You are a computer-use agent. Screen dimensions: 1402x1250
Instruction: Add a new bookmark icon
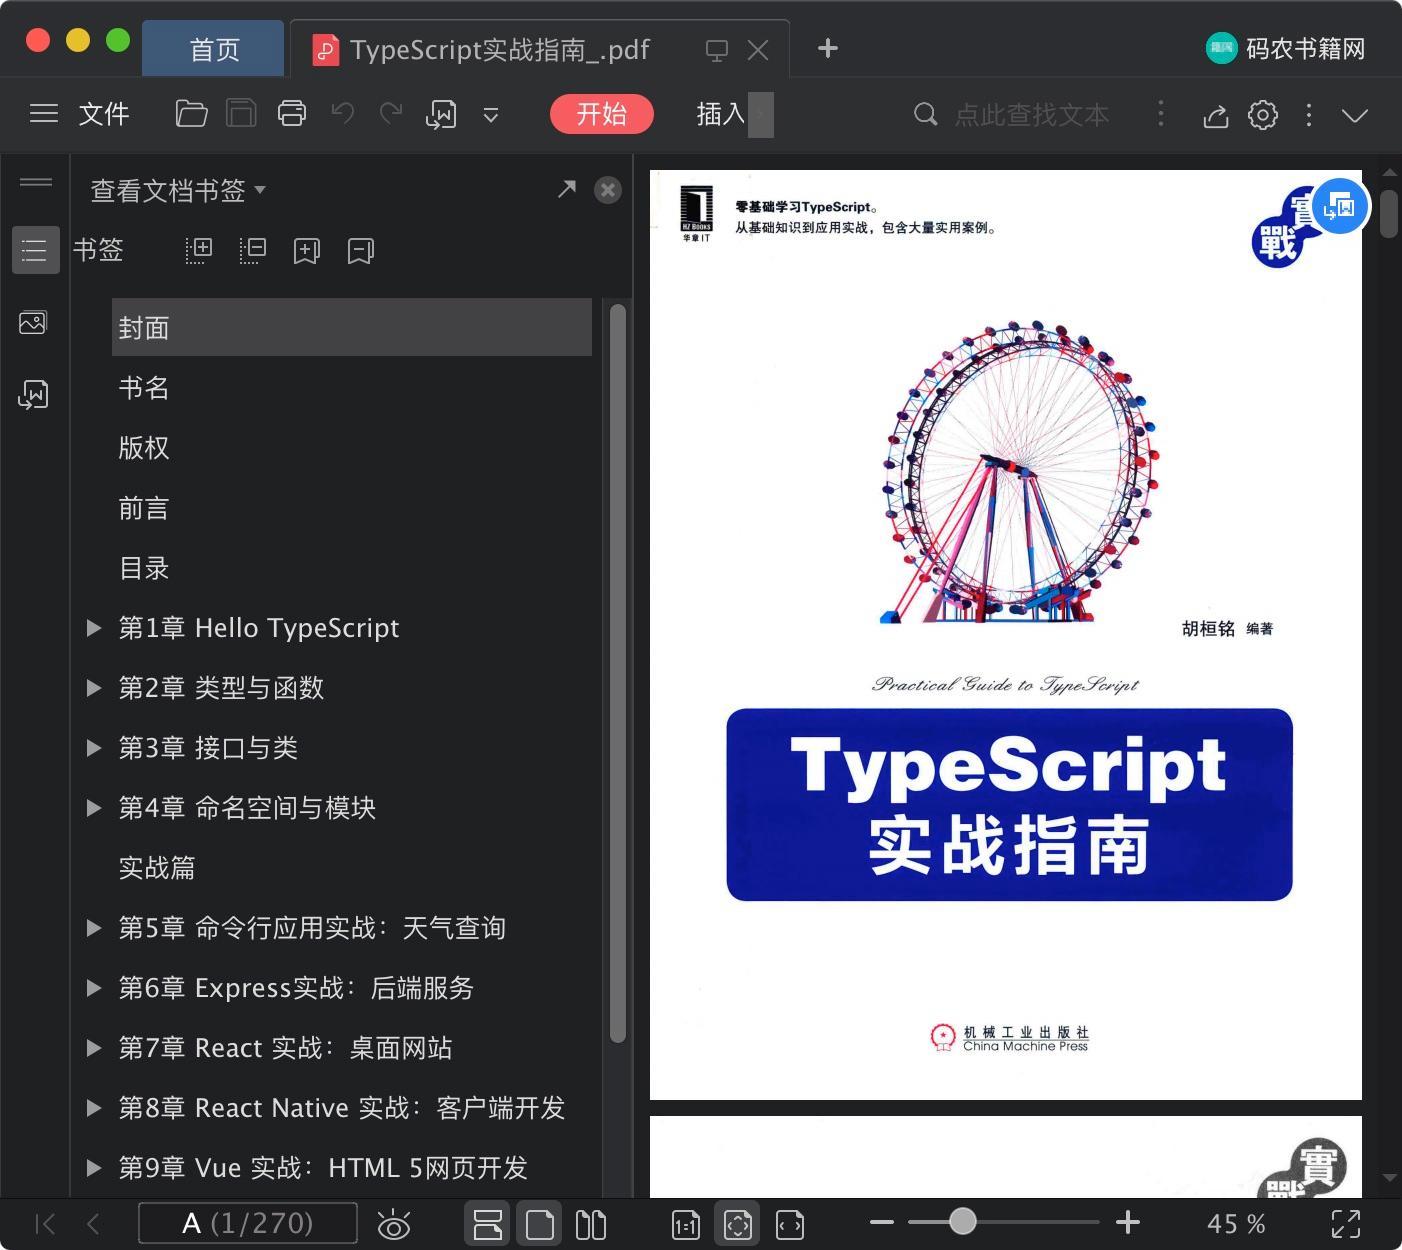pos(307,251)
